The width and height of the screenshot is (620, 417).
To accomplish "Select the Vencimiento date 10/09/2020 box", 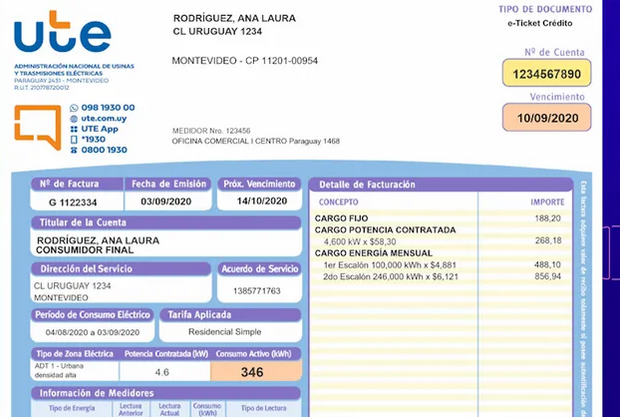I will [546, 118].
